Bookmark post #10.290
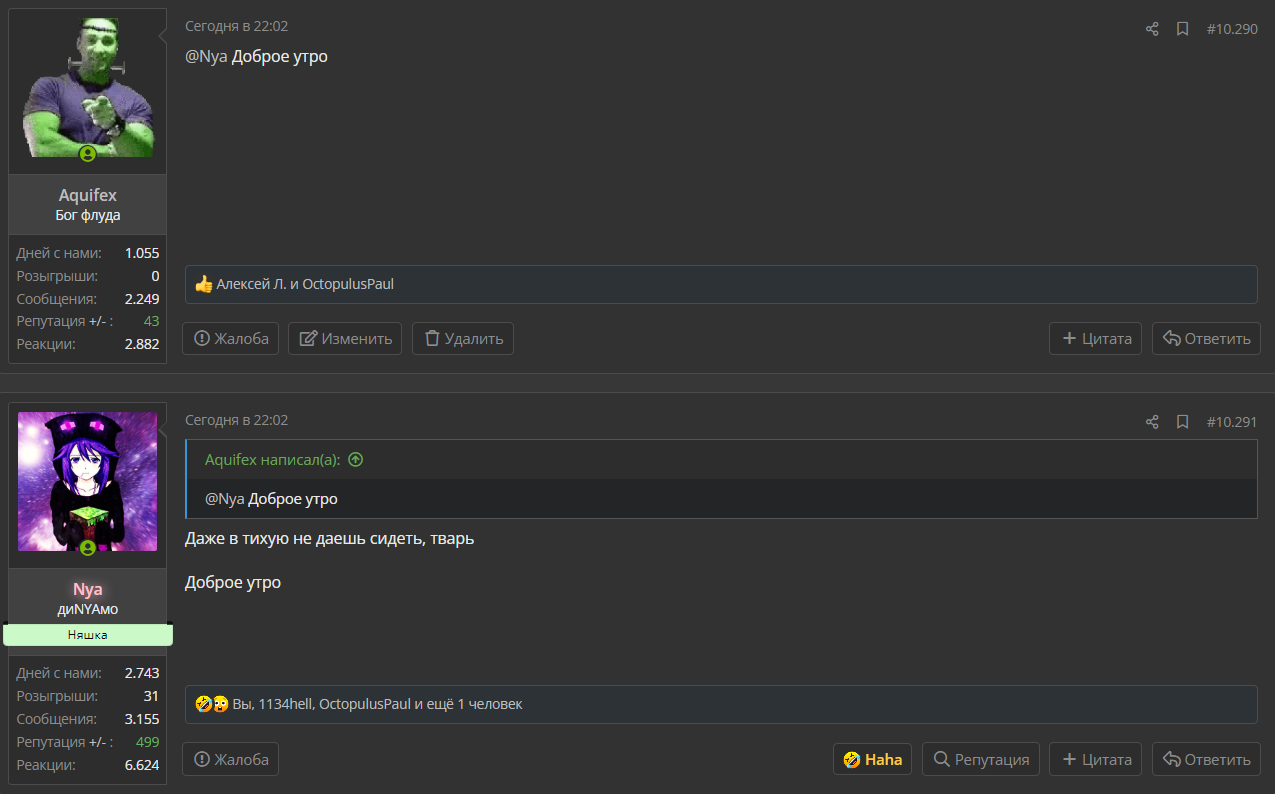The image size is (1275, 794). pyautogui.click(x=1182, y=29)
